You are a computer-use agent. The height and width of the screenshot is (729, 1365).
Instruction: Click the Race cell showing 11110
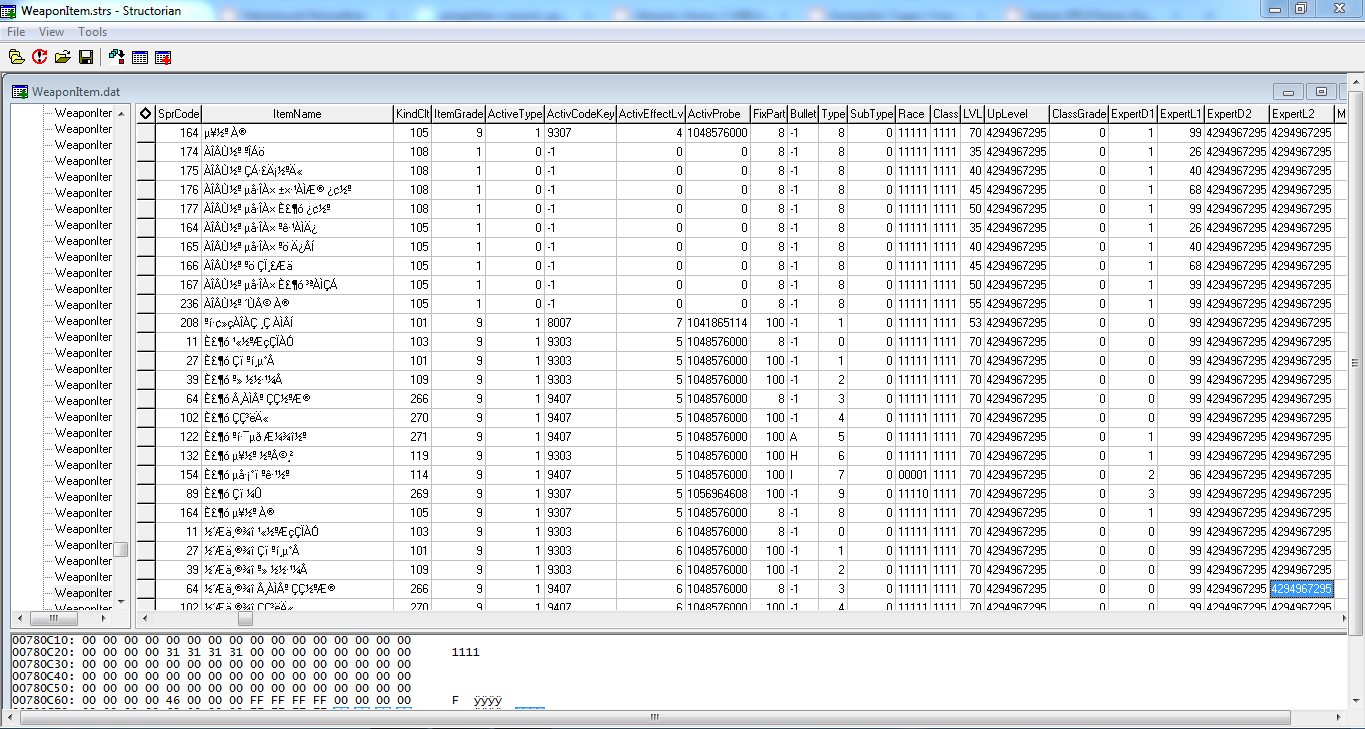pyautogui.click(x=912, y=494)
